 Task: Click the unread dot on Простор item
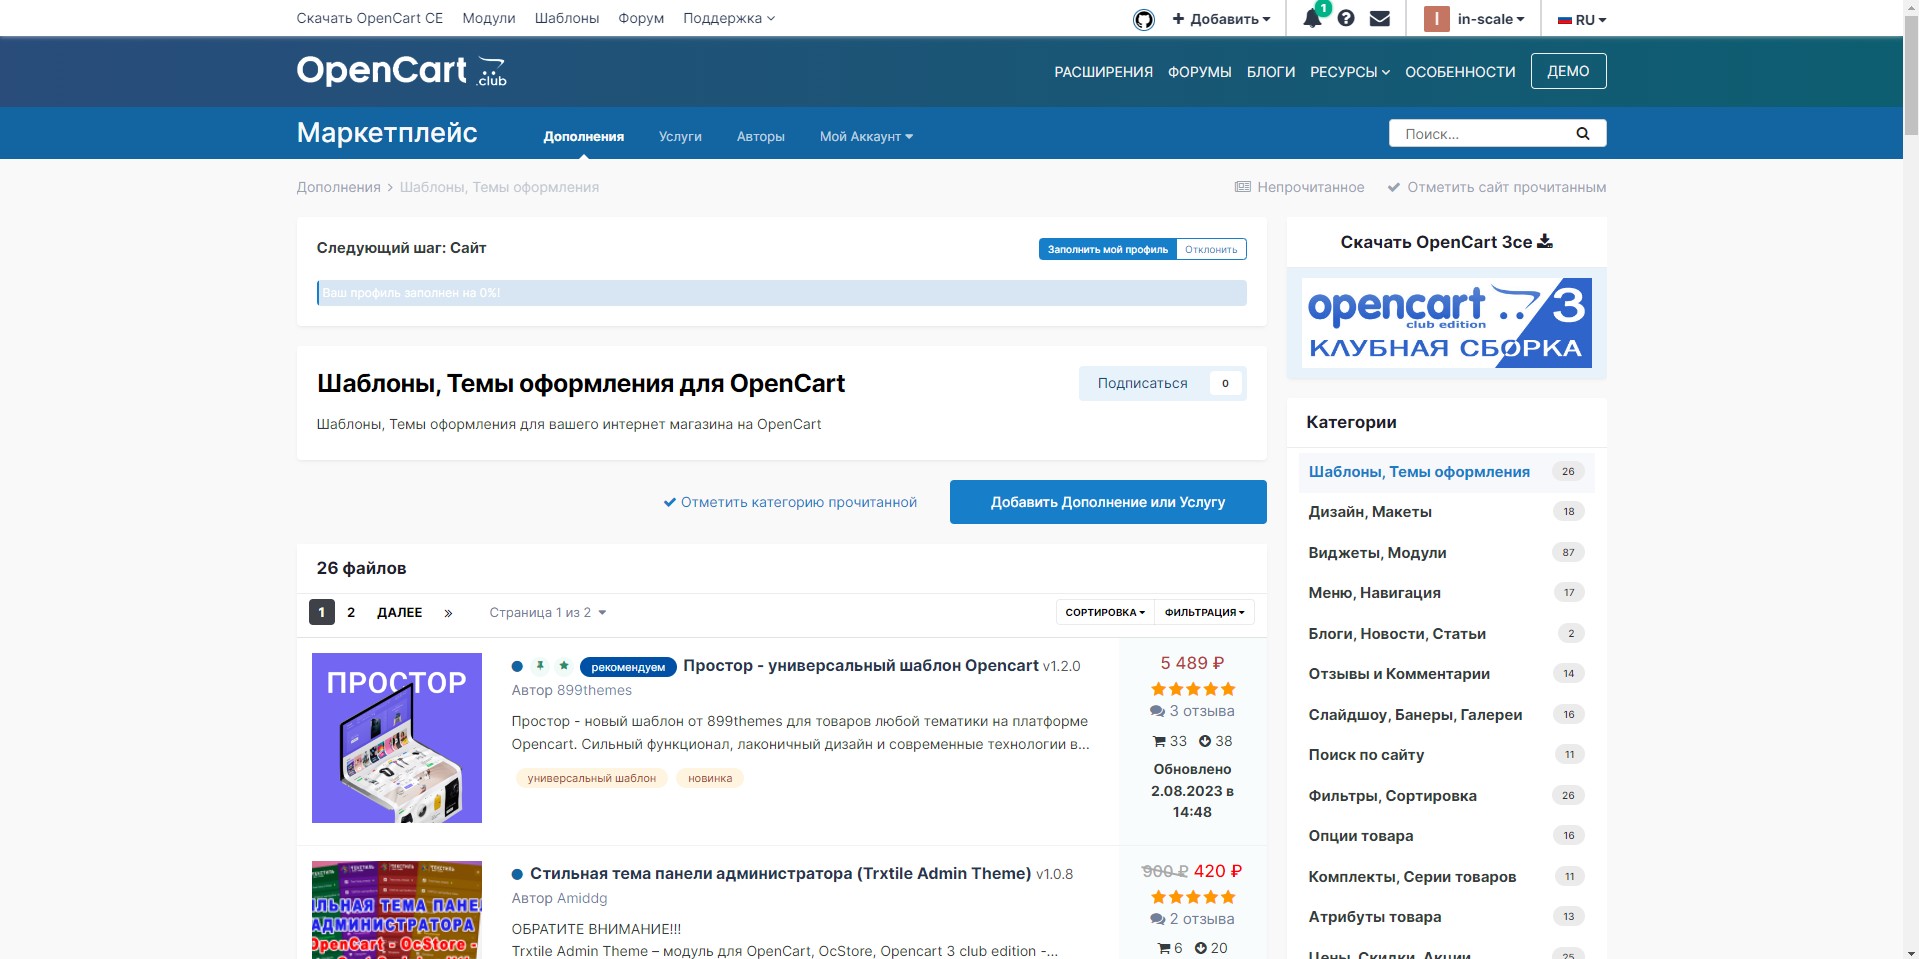click(517, 666)
